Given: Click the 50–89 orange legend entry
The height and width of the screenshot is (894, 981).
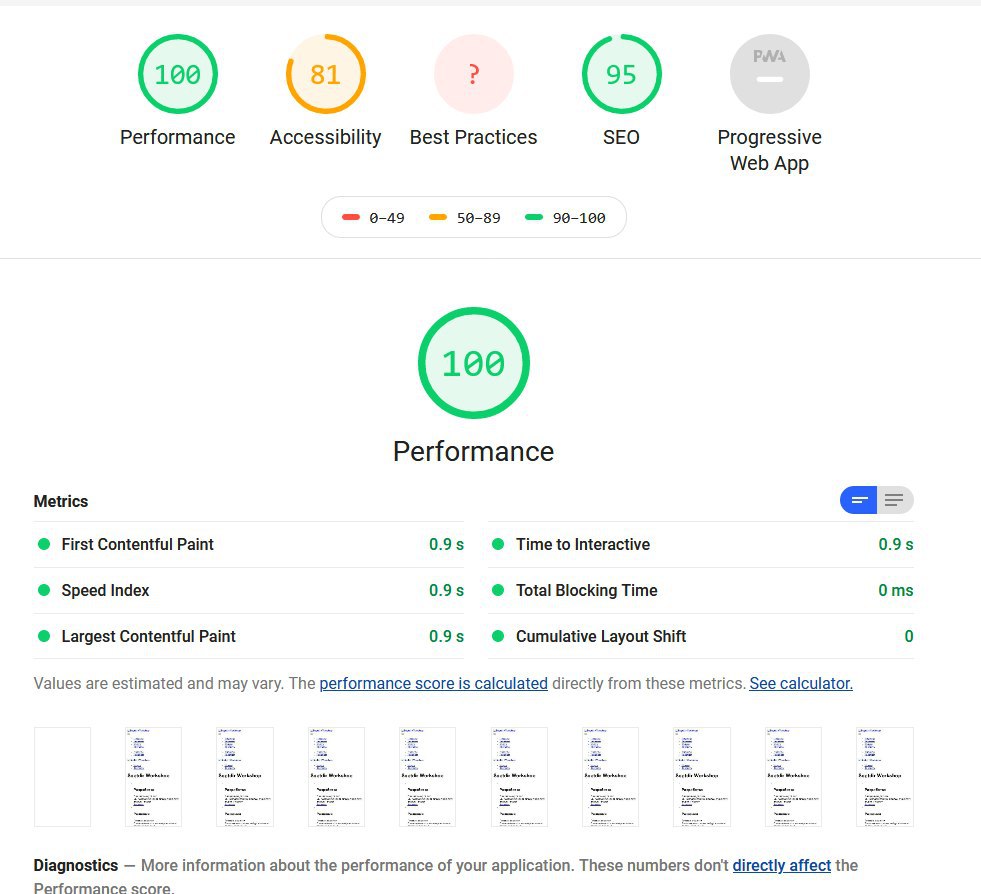Looking at the screenshot, I should pyautogui.click(x=464, y=218).
